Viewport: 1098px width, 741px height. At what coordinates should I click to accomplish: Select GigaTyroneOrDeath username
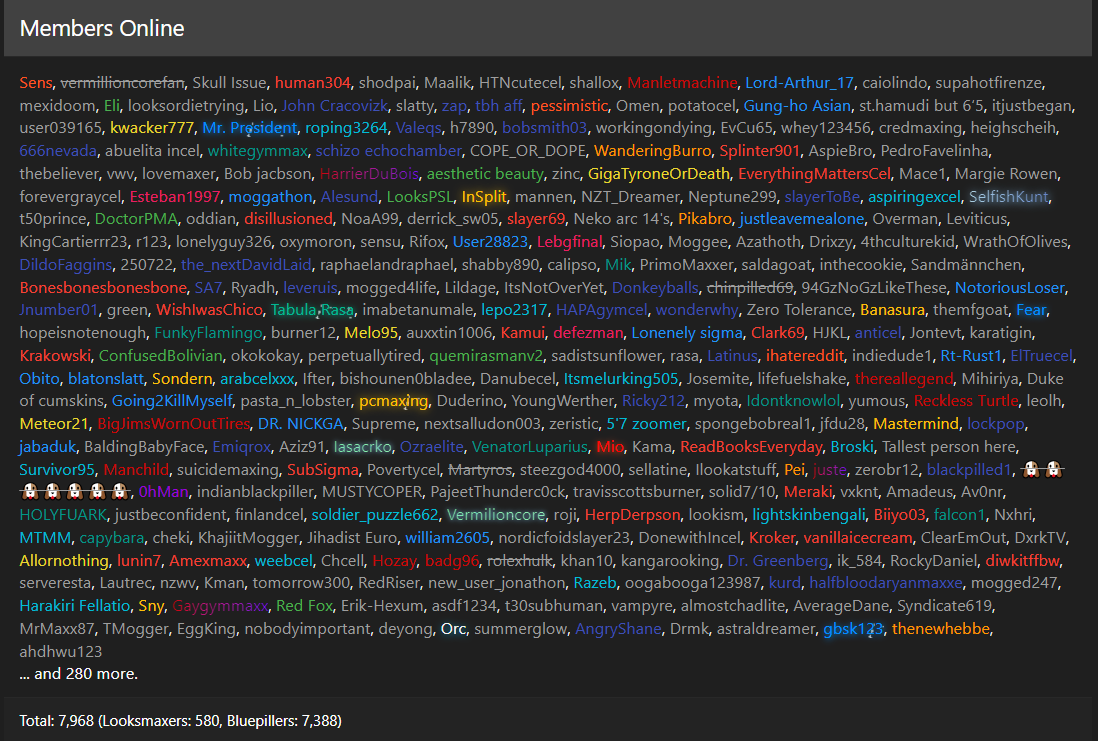point(658,174)
